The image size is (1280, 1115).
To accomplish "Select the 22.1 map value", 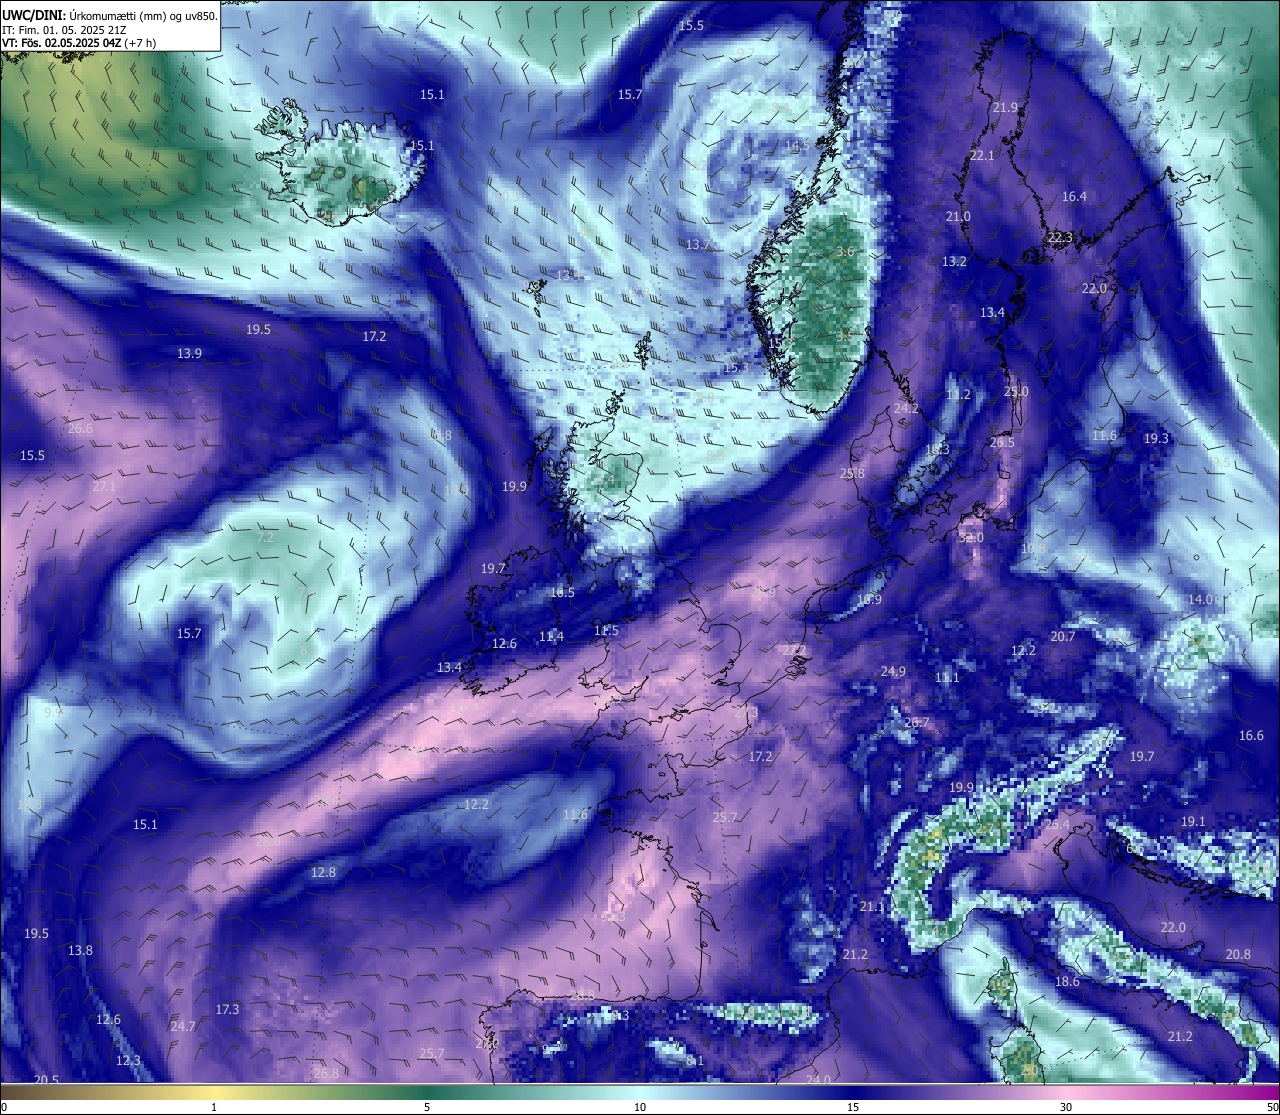I will [x=982, y=155].
